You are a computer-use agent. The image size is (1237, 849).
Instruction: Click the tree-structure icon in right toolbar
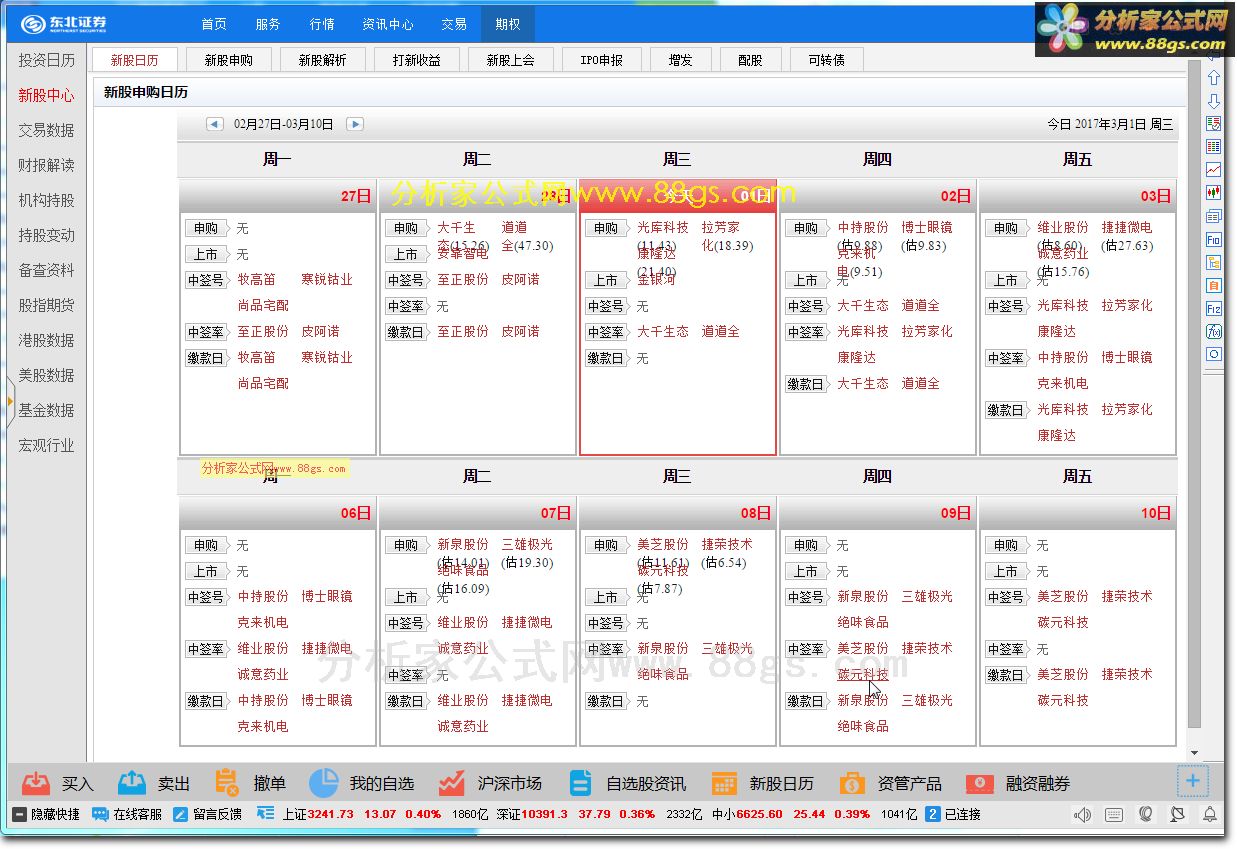1214,262
